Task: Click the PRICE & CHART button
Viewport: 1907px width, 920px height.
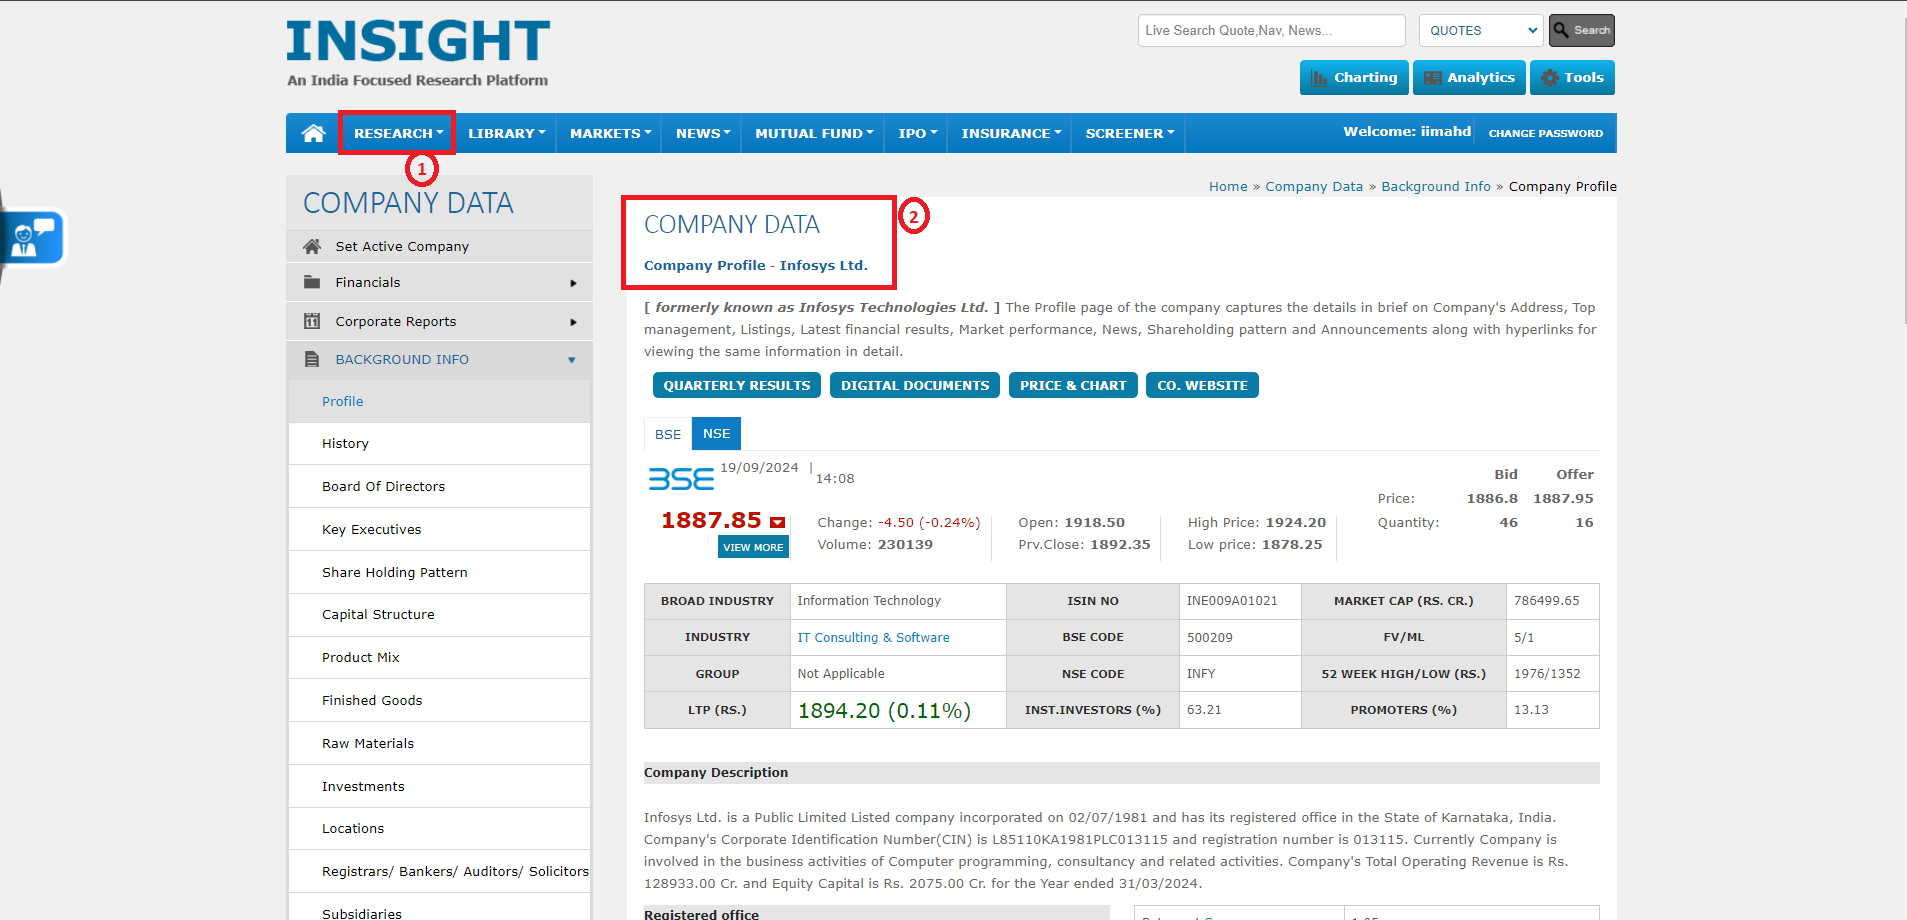Action: coord(1073,385)
